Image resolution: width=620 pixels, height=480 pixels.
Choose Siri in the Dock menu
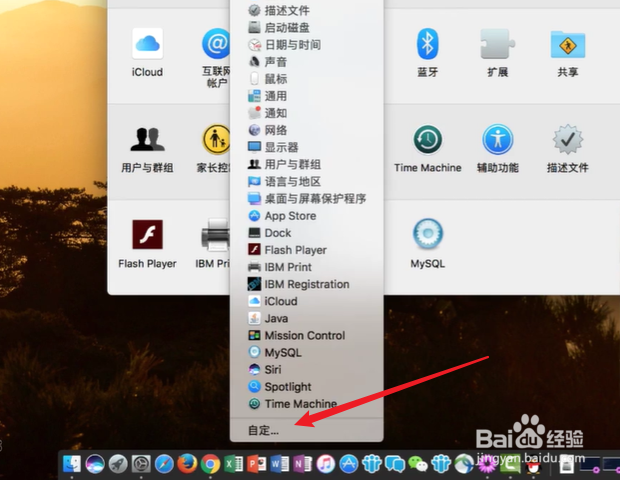(306, 370)
